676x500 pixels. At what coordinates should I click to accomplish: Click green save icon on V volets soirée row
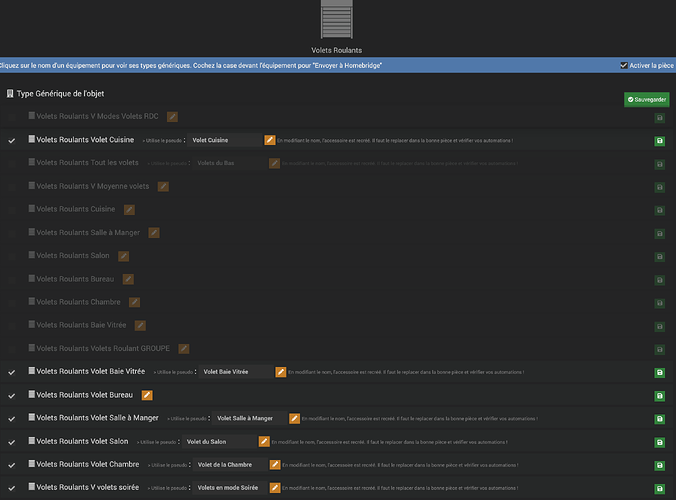660,488
